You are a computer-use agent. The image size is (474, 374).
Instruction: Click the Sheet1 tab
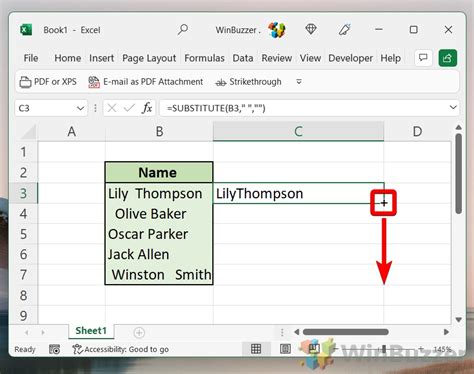[x=91, y=331]
